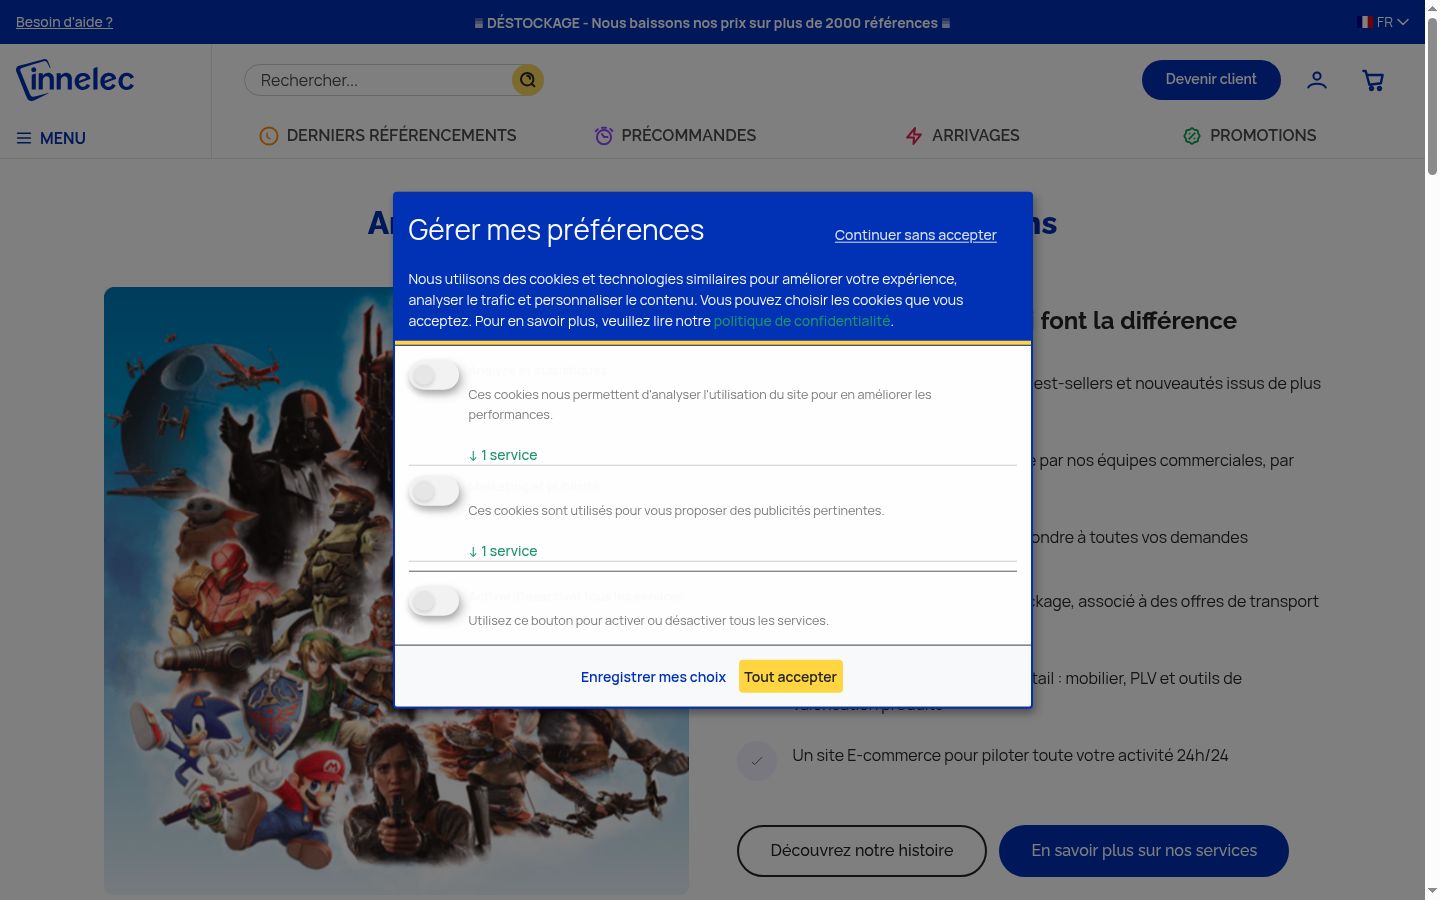The width and height of the screenshot is (1440, 900).
Task: Open DERNIERS RÉFÉRENCEMENTS nav item
Action: click(388, 136)
